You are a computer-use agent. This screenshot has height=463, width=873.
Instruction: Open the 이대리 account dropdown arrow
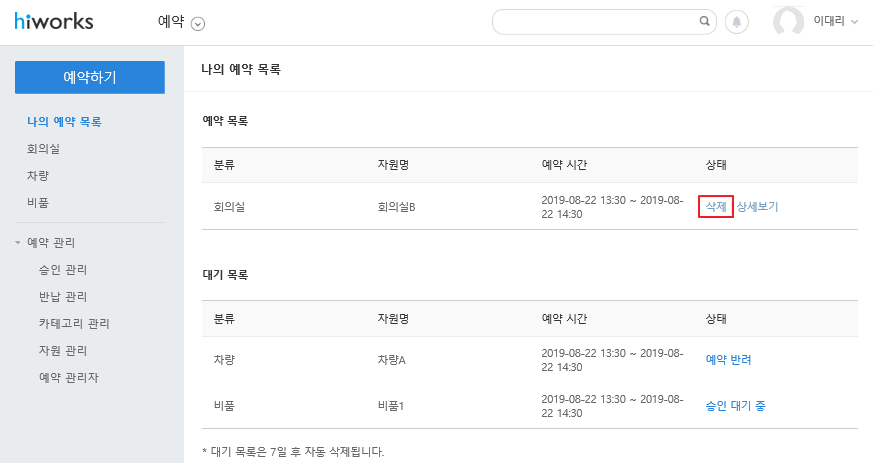click(x=855, y=22)
